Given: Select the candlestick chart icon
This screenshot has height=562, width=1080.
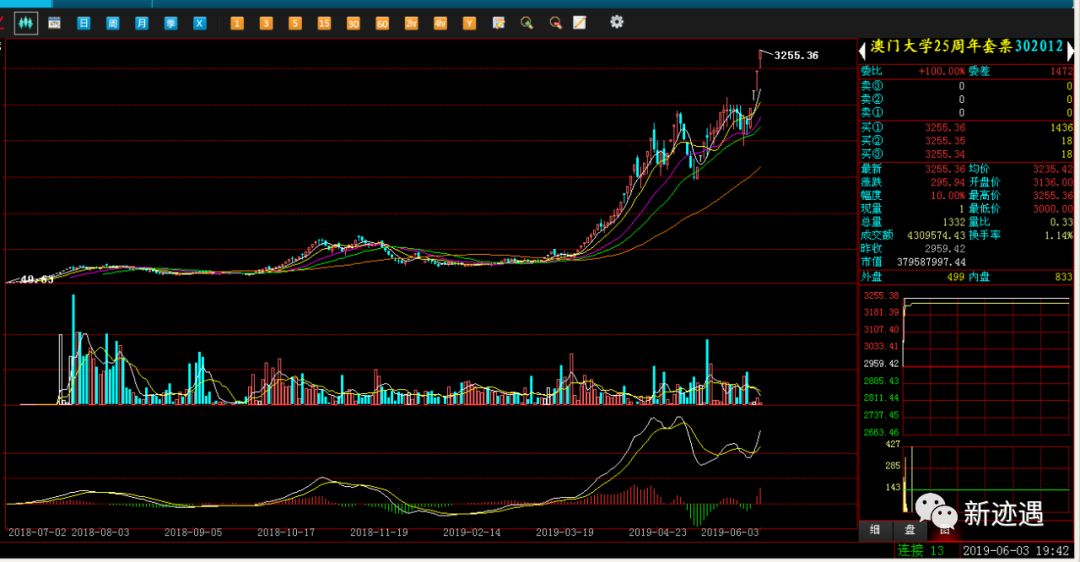Looking at the screenshot, I should point(25,23).
